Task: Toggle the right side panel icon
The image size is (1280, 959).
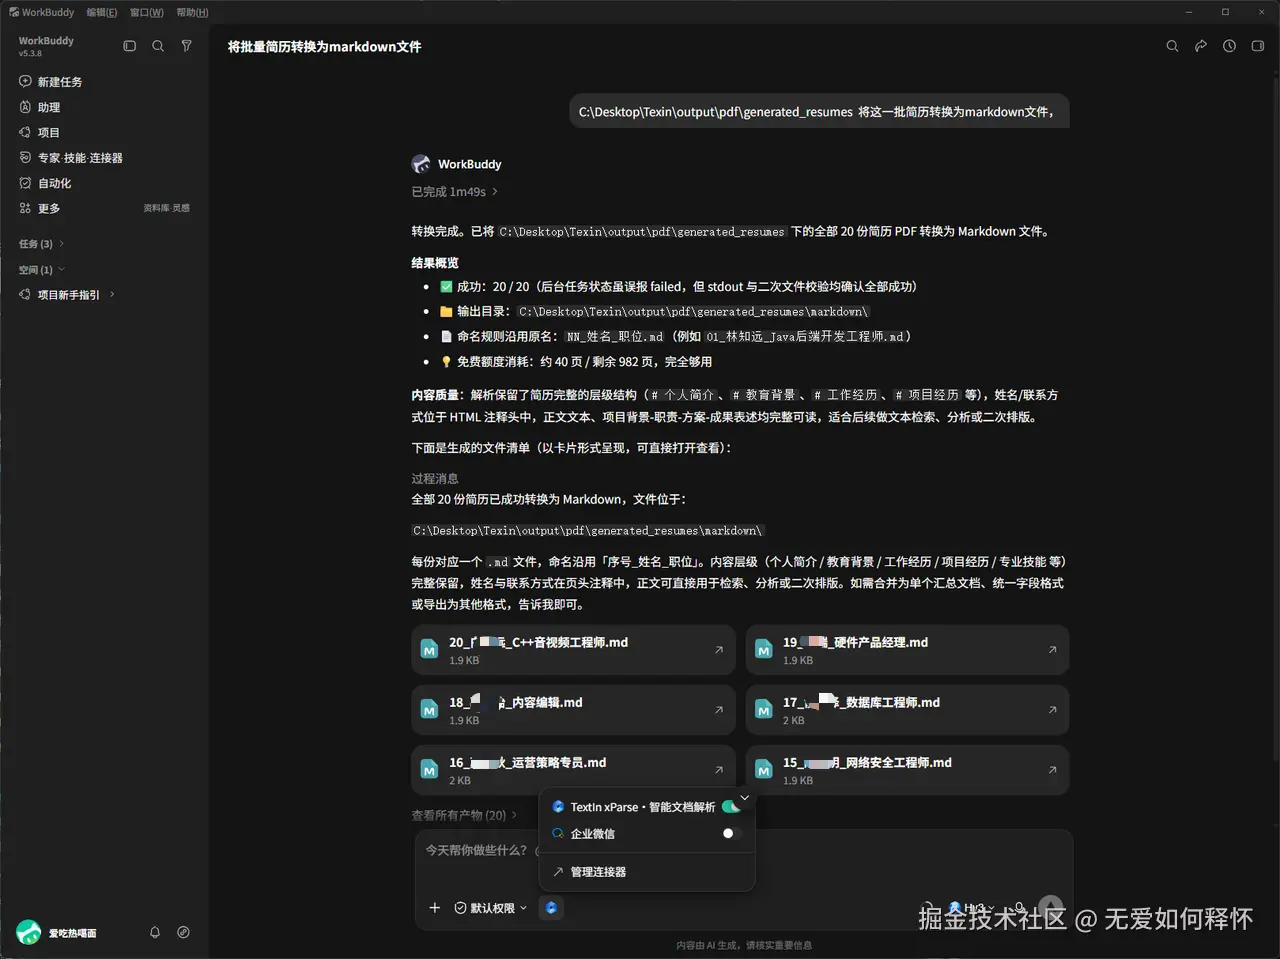Action: [1258, 46]
